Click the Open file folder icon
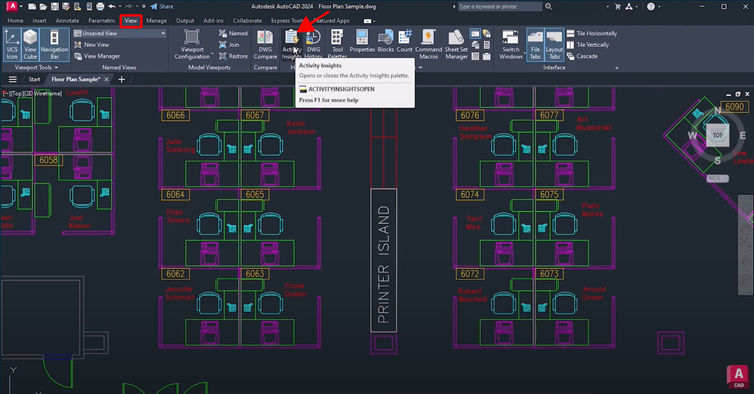 [x=43, y=7]
